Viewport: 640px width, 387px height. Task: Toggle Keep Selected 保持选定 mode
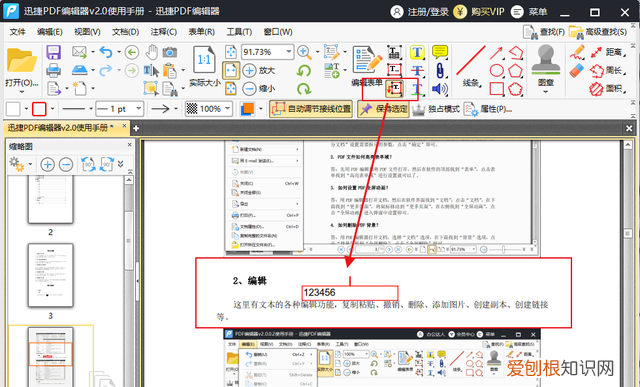383,109
